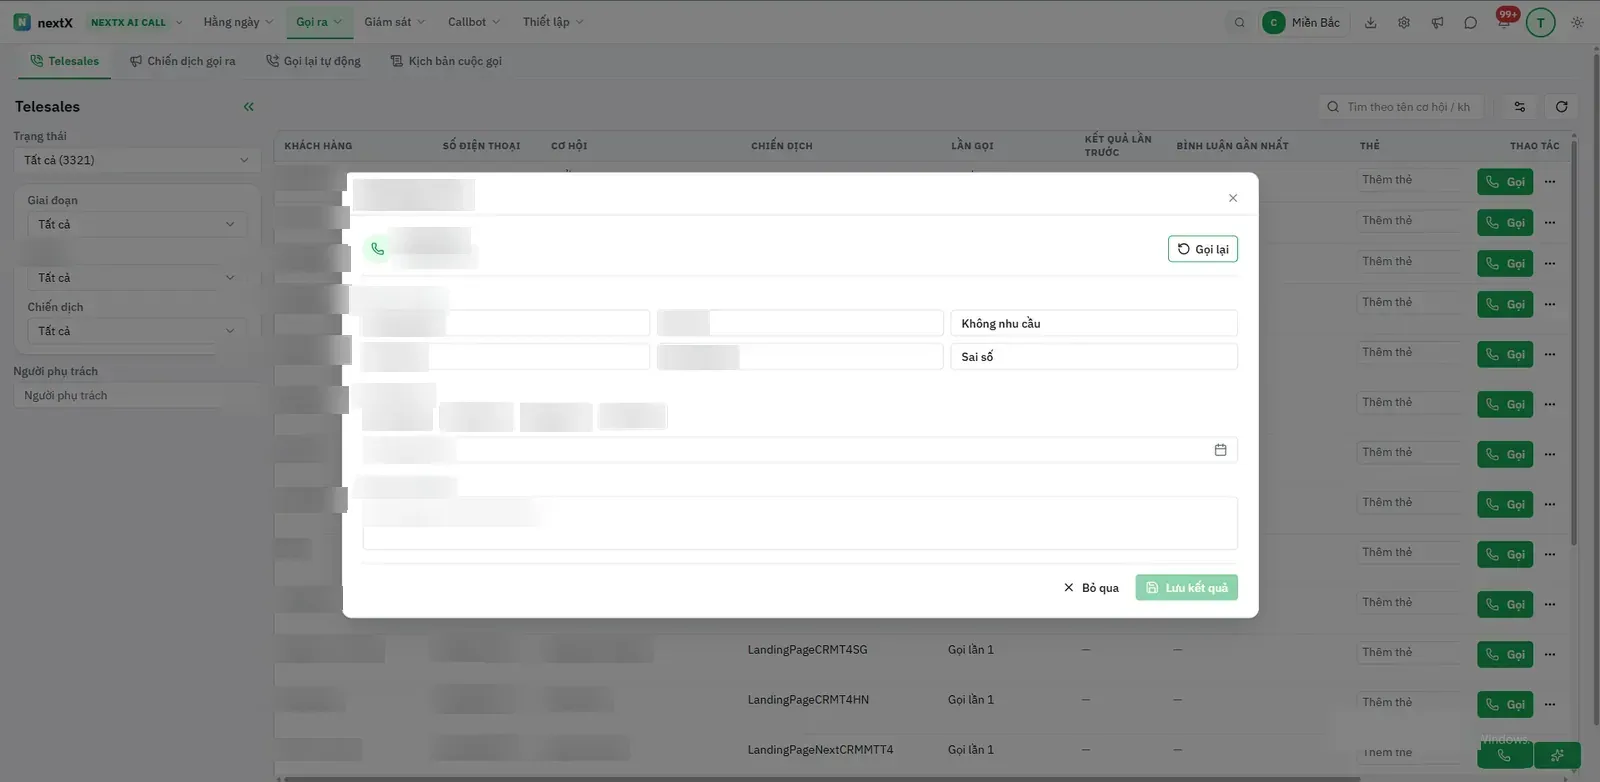The height and width of the screenshot is (782, 1600).
Task: Open the Giai đoạn dropdown
Action: click(x=137, y=224)
